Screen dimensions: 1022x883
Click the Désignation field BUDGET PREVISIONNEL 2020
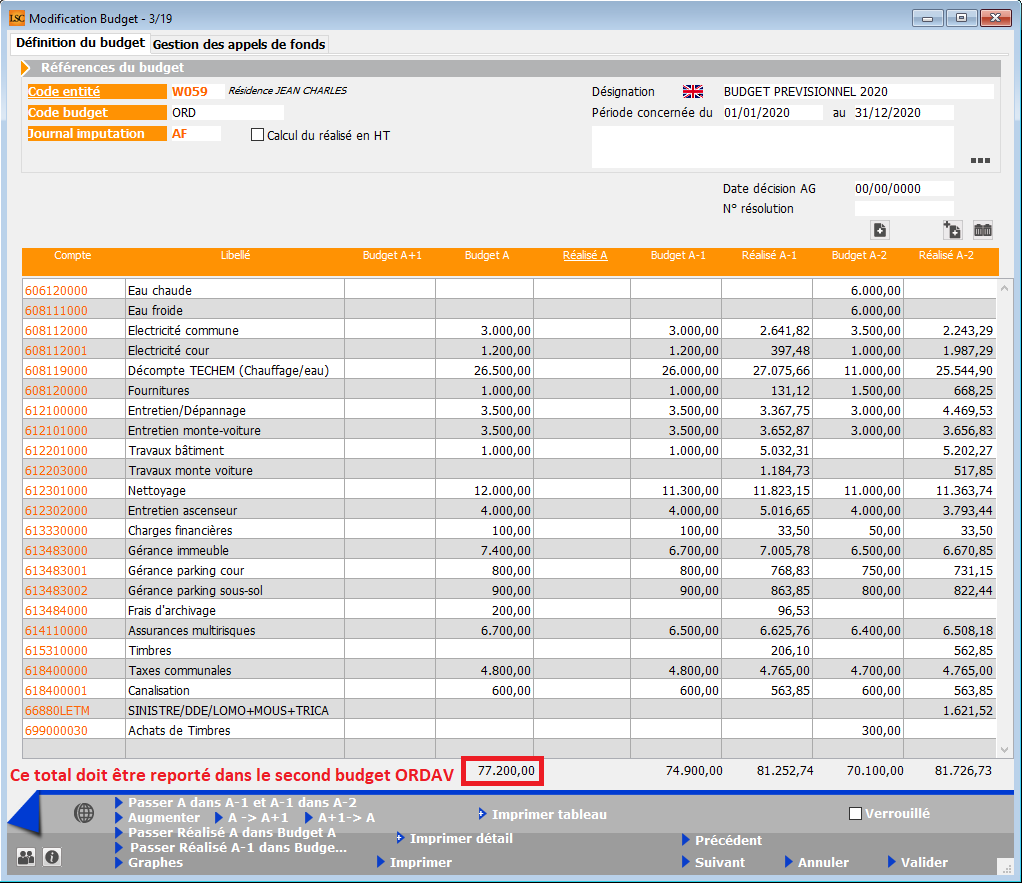click(x=858, y=91)
